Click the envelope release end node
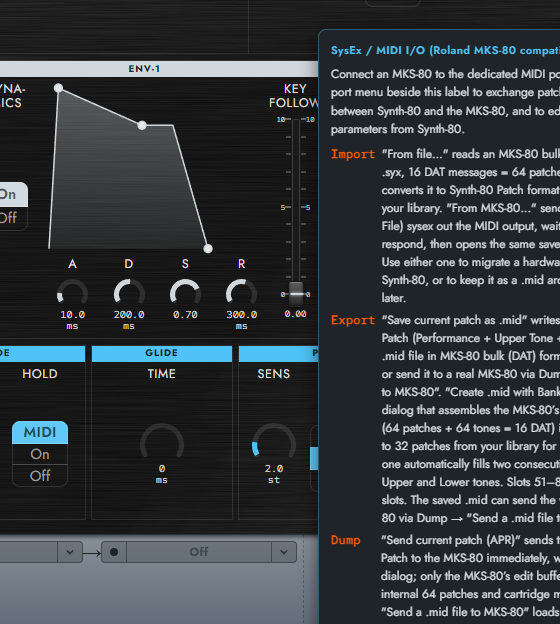Viewport: 560px width, 624px height. [x=208, y=249]
